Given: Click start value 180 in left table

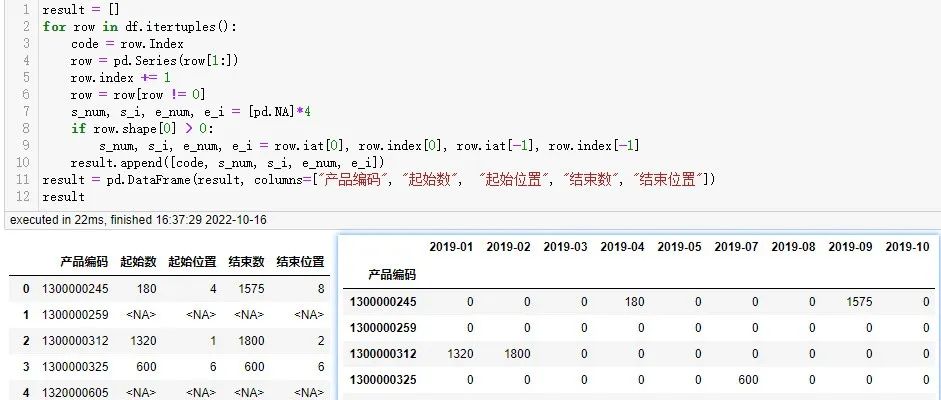Looking at the screenshot, I should [146, 289].
